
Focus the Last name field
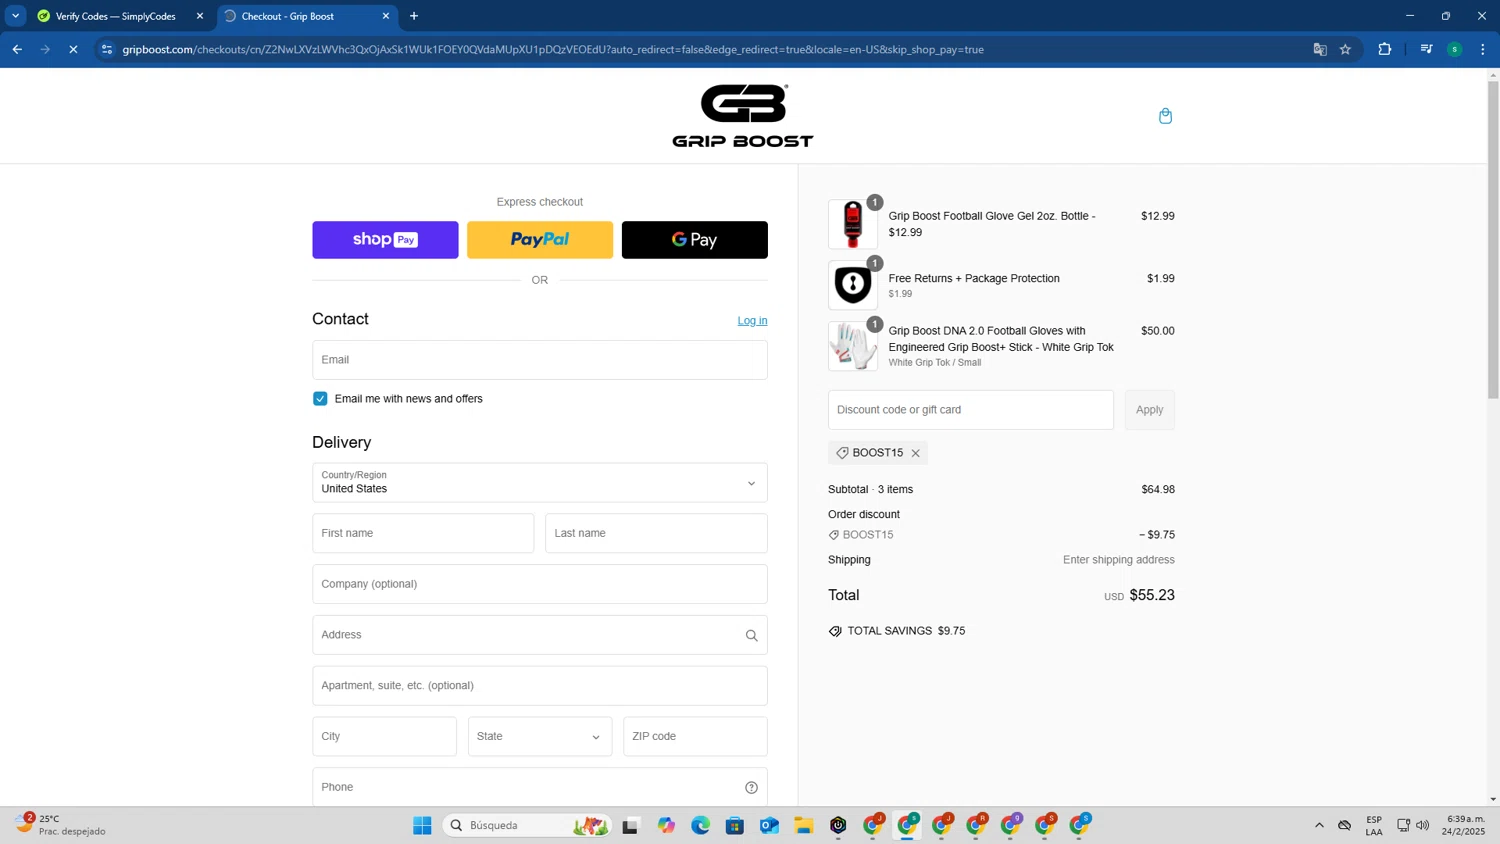point(656,534)
